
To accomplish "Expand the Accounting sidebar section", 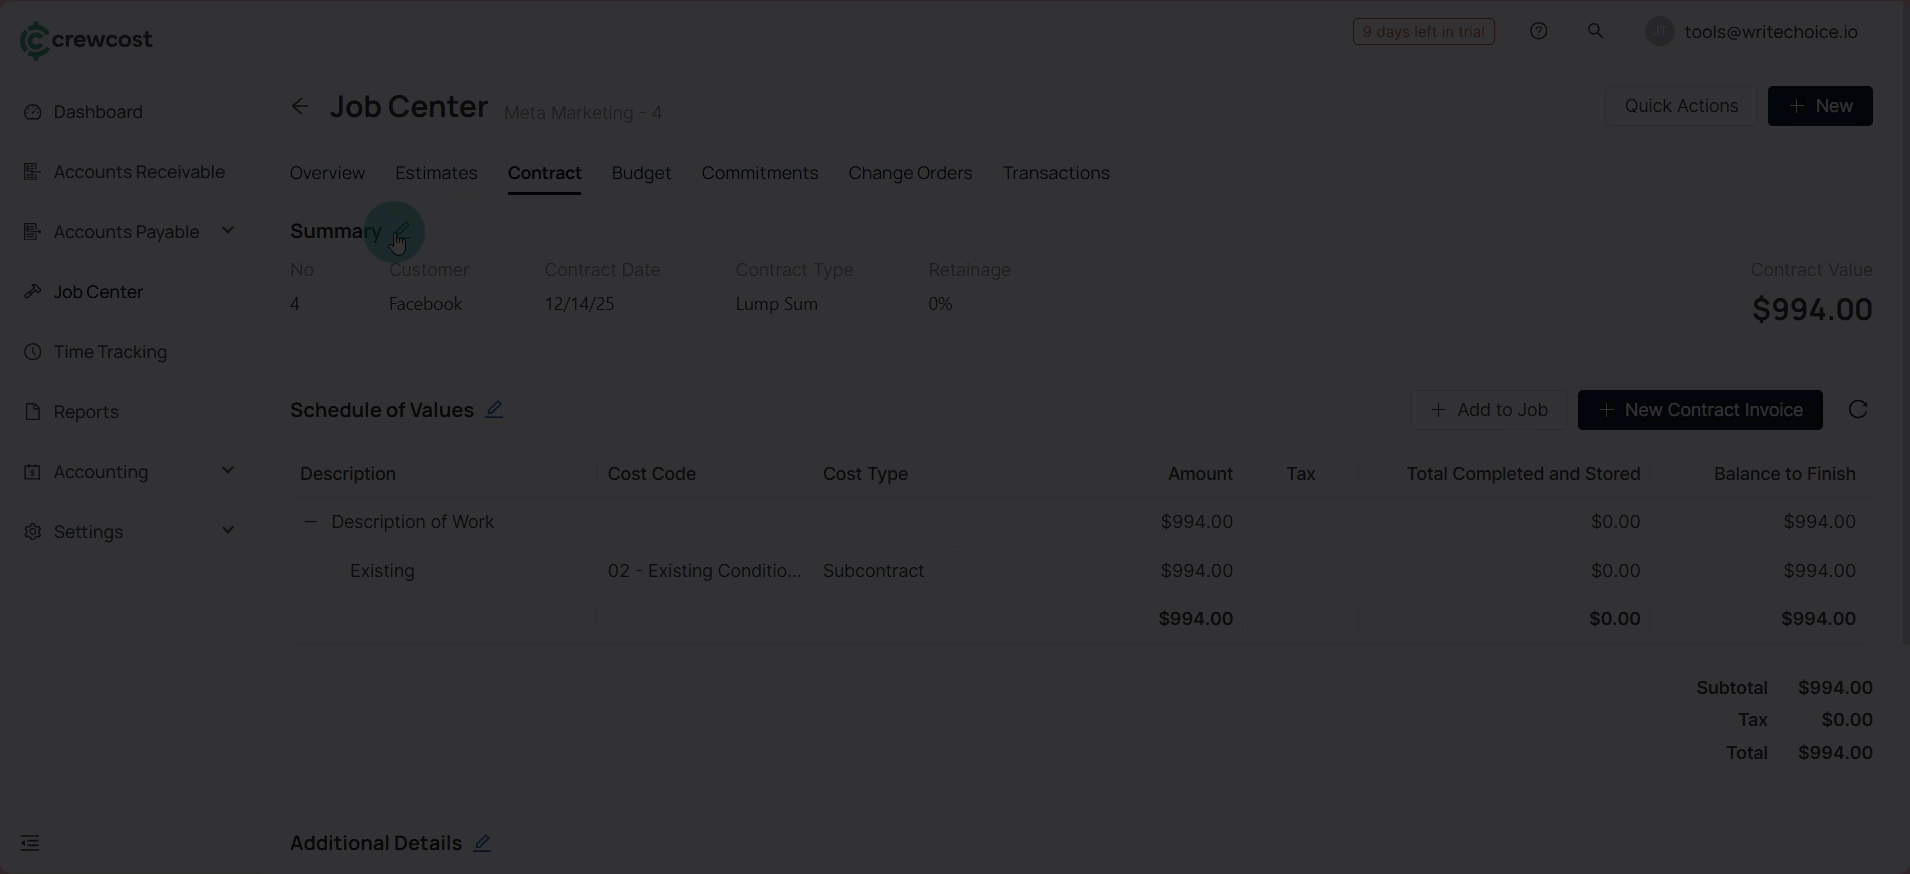I will (x=227, y=471).
